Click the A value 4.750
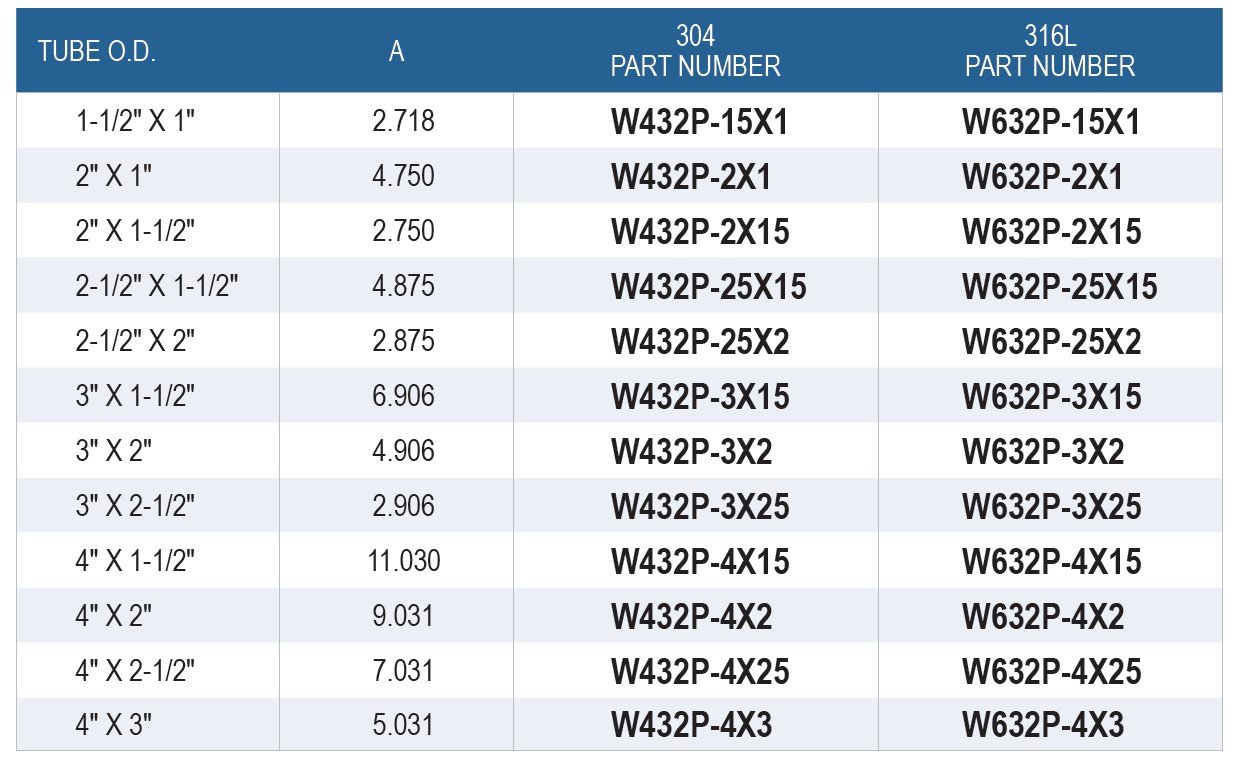 pyautogui.click(x=404, y=177)
